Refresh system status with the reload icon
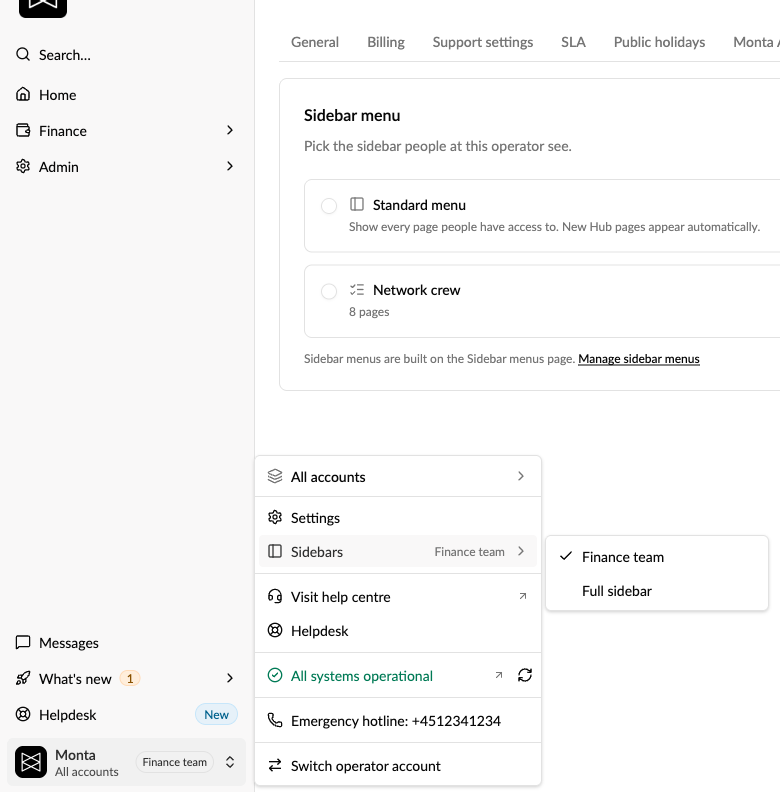This screenshot has height=792, width=780. 525,675
